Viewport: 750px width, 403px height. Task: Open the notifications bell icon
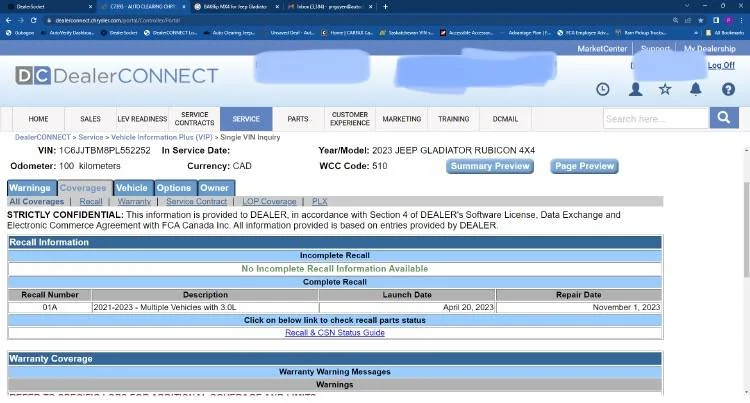(x=695, y=89)
